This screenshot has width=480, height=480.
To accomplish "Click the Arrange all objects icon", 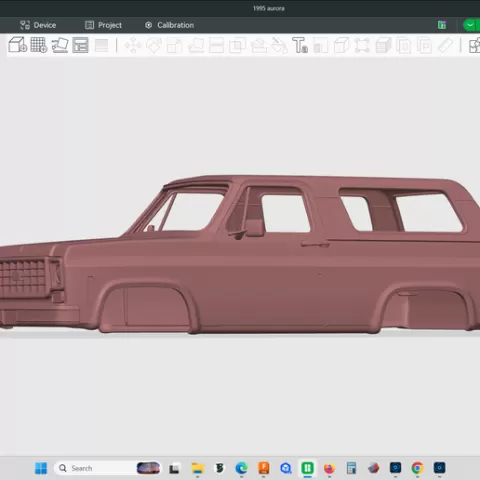I will pyautogui.click(x=80, y=45).
